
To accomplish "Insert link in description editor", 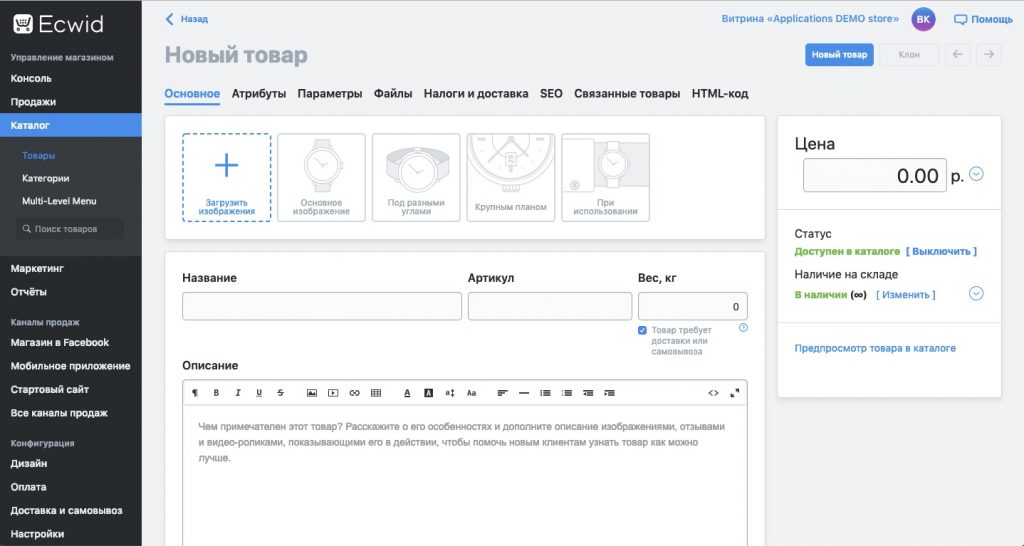I will pos(355,393).
